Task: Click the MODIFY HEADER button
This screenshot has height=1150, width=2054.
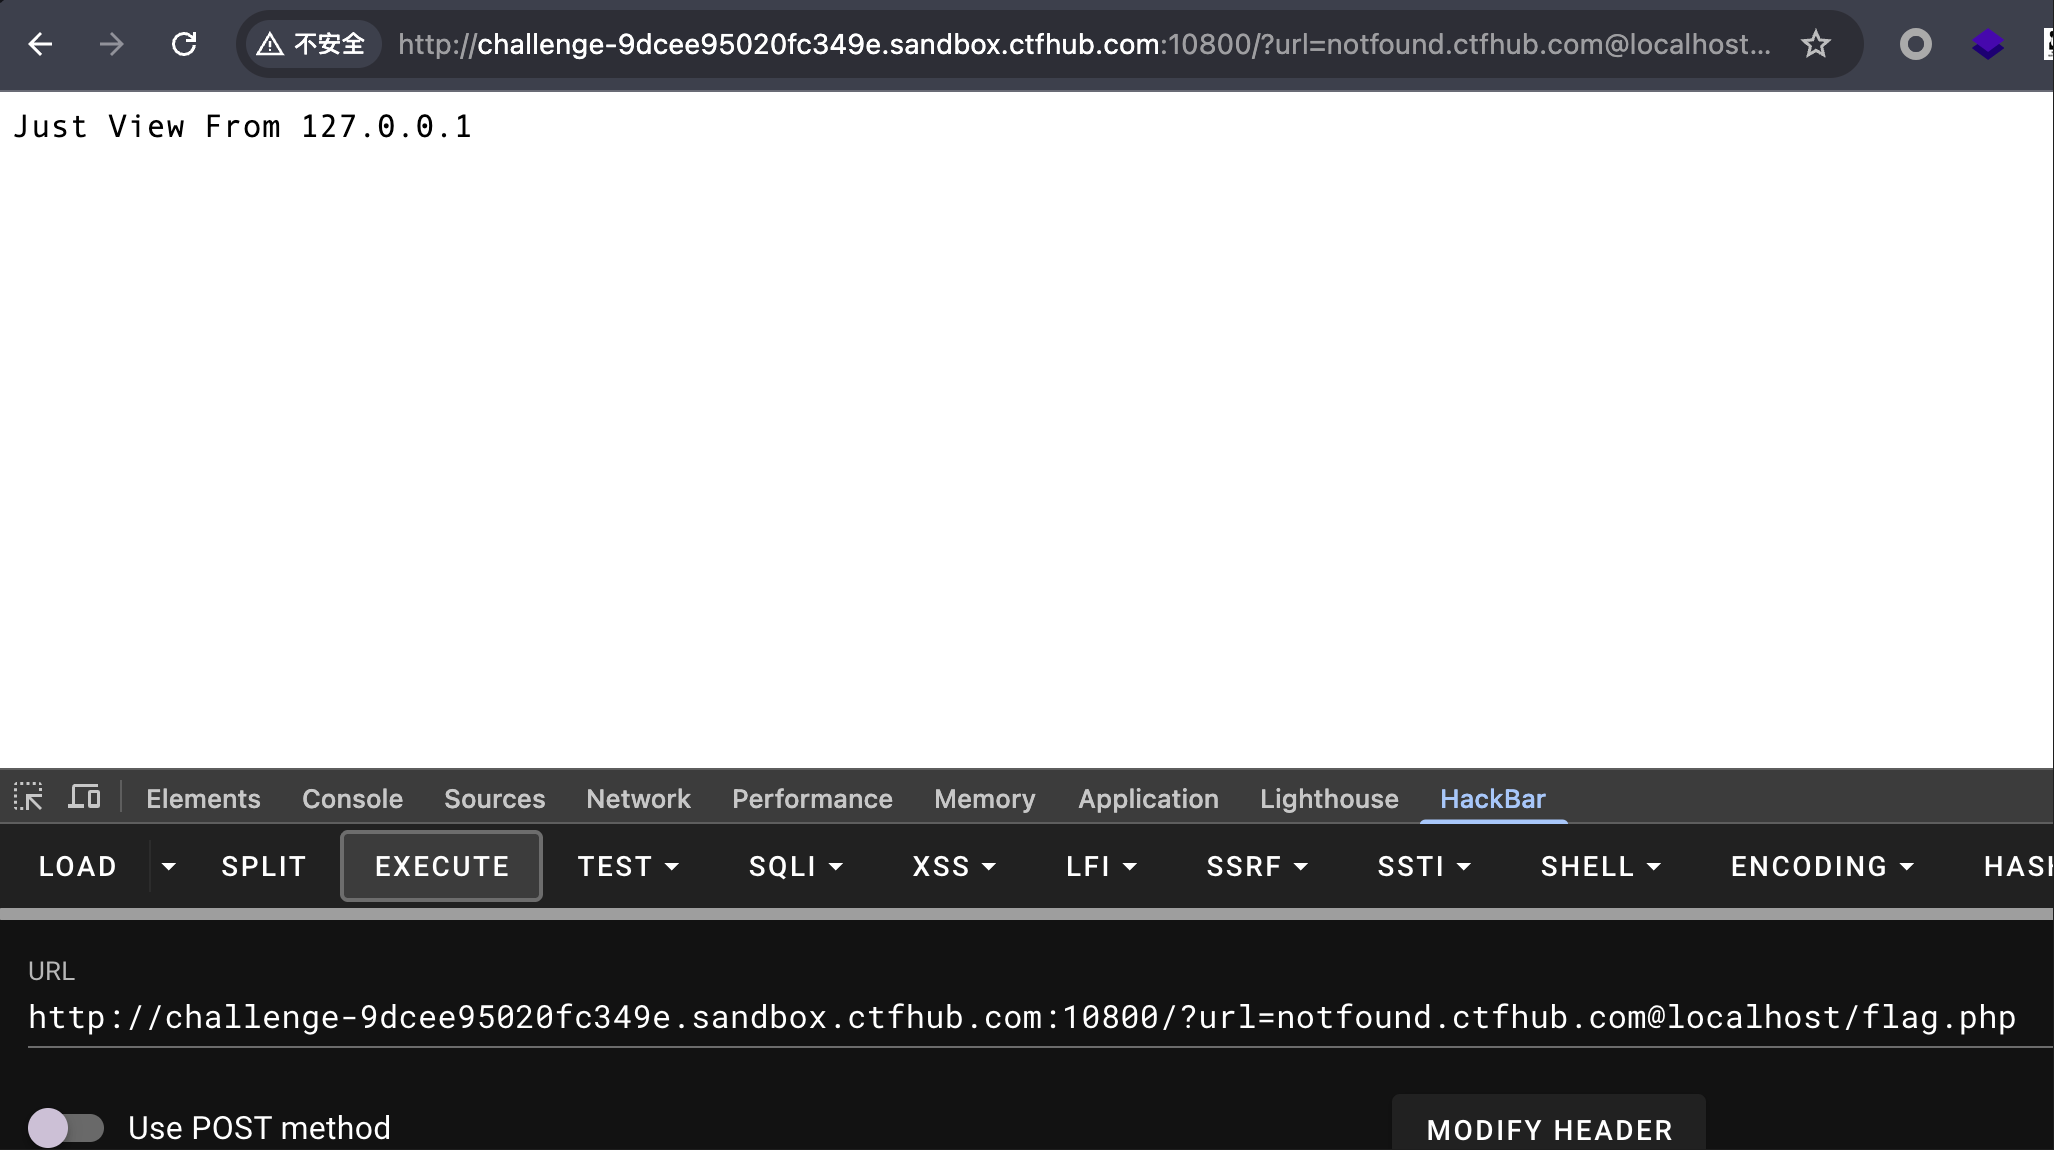Action: point(1548,1129)
